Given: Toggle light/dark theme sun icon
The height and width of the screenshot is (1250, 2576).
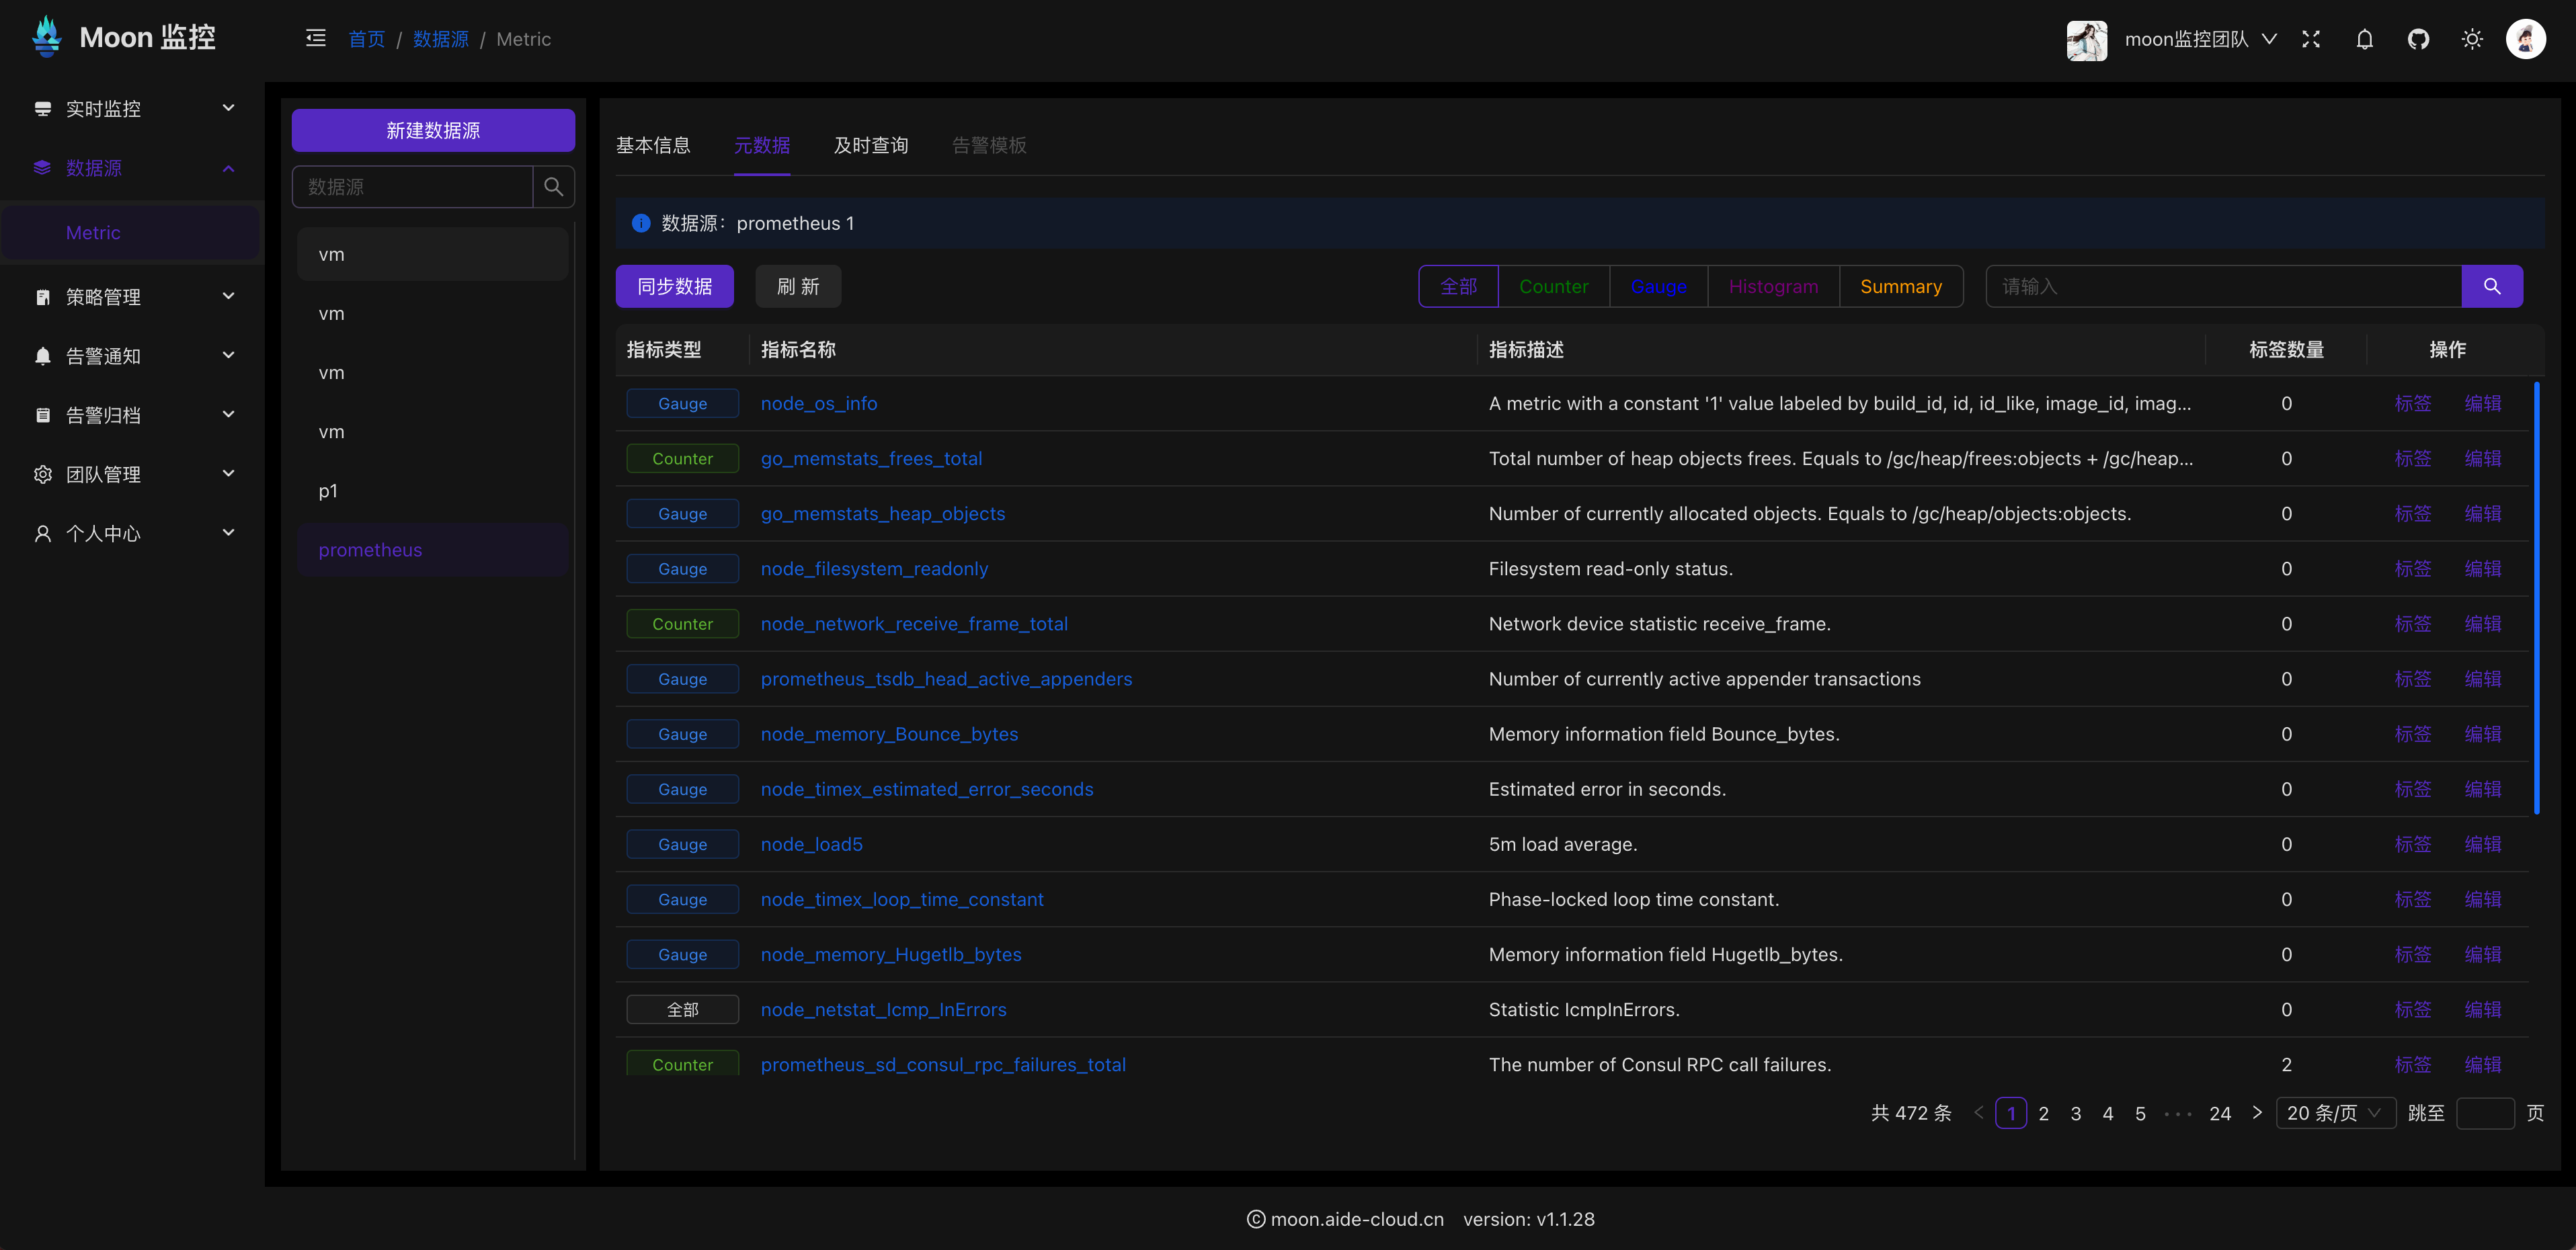Looking at the screenshot, I should click(2473, 39).
